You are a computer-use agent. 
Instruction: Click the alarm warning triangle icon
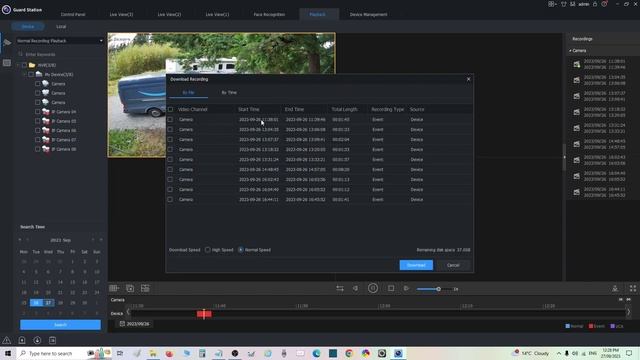click(x=7, y=340)
